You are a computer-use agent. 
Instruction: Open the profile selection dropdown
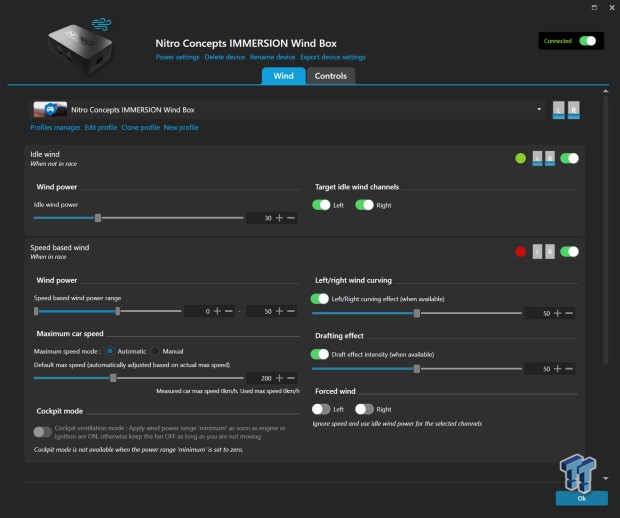[x=539, y=108]
